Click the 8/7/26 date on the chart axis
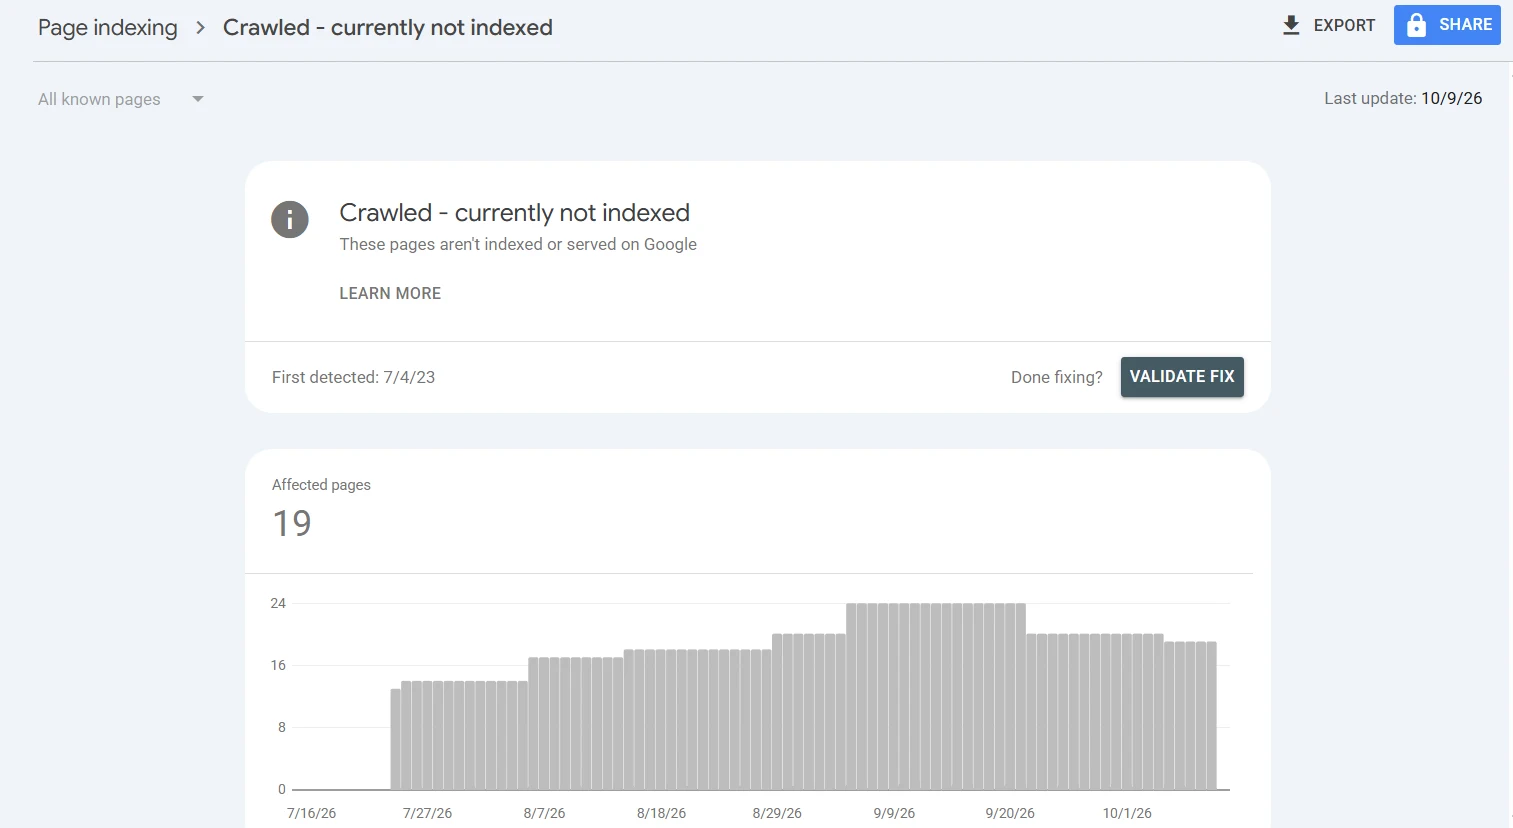Image resolution: width=1513 pixels, height=828 pixels. 544,813
